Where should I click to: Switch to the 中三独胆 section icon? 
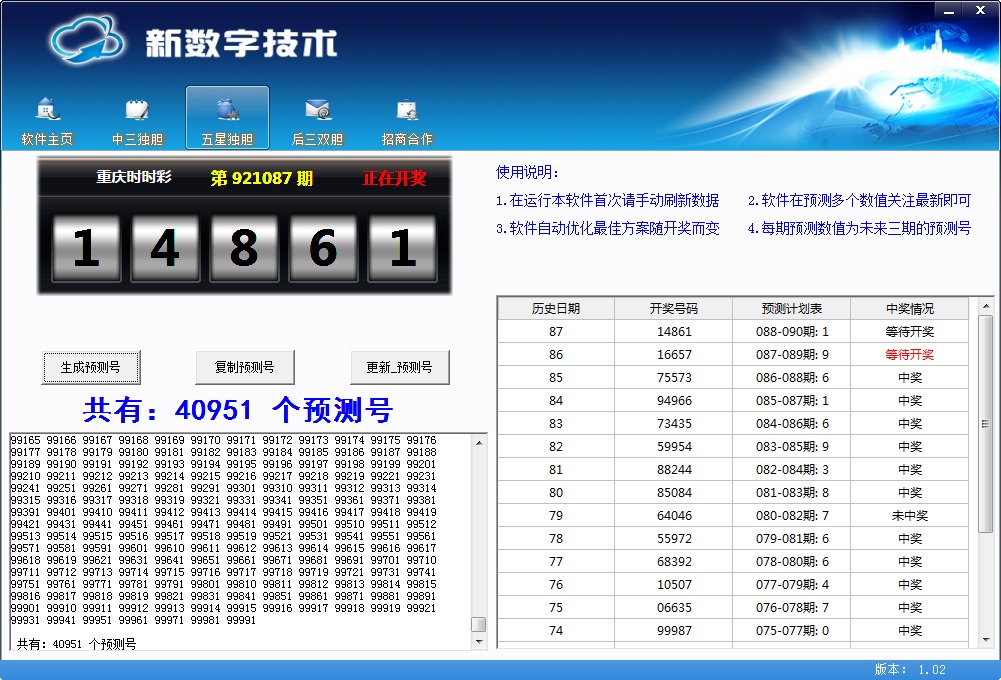[x=137, y=119]
